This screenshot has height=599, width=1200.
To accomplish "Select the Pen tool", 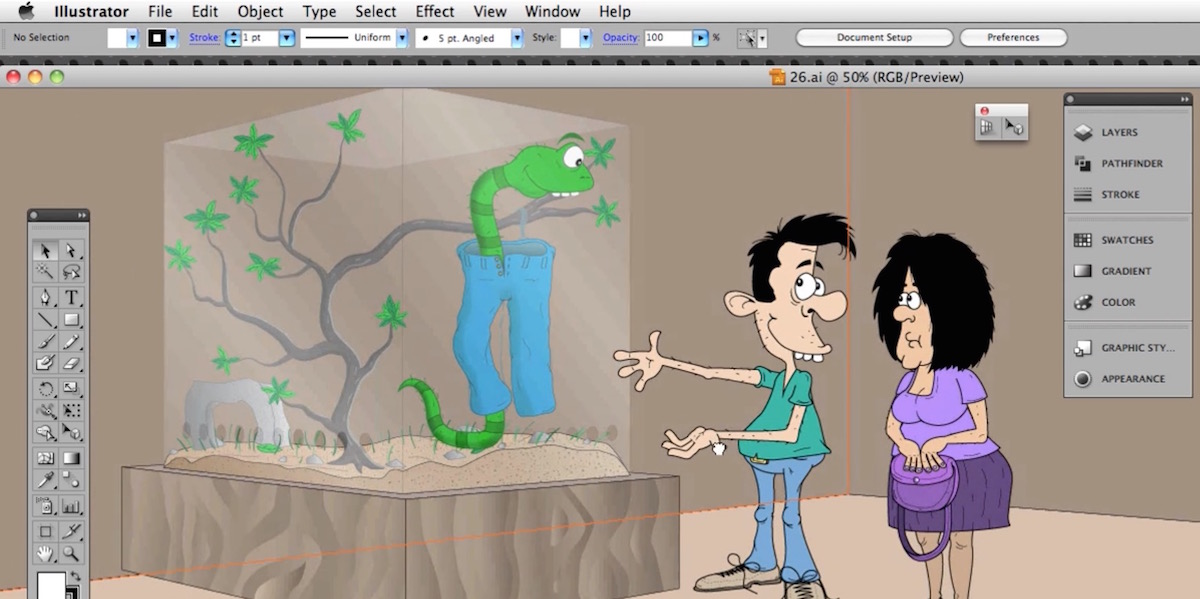I will coord(45,295).
